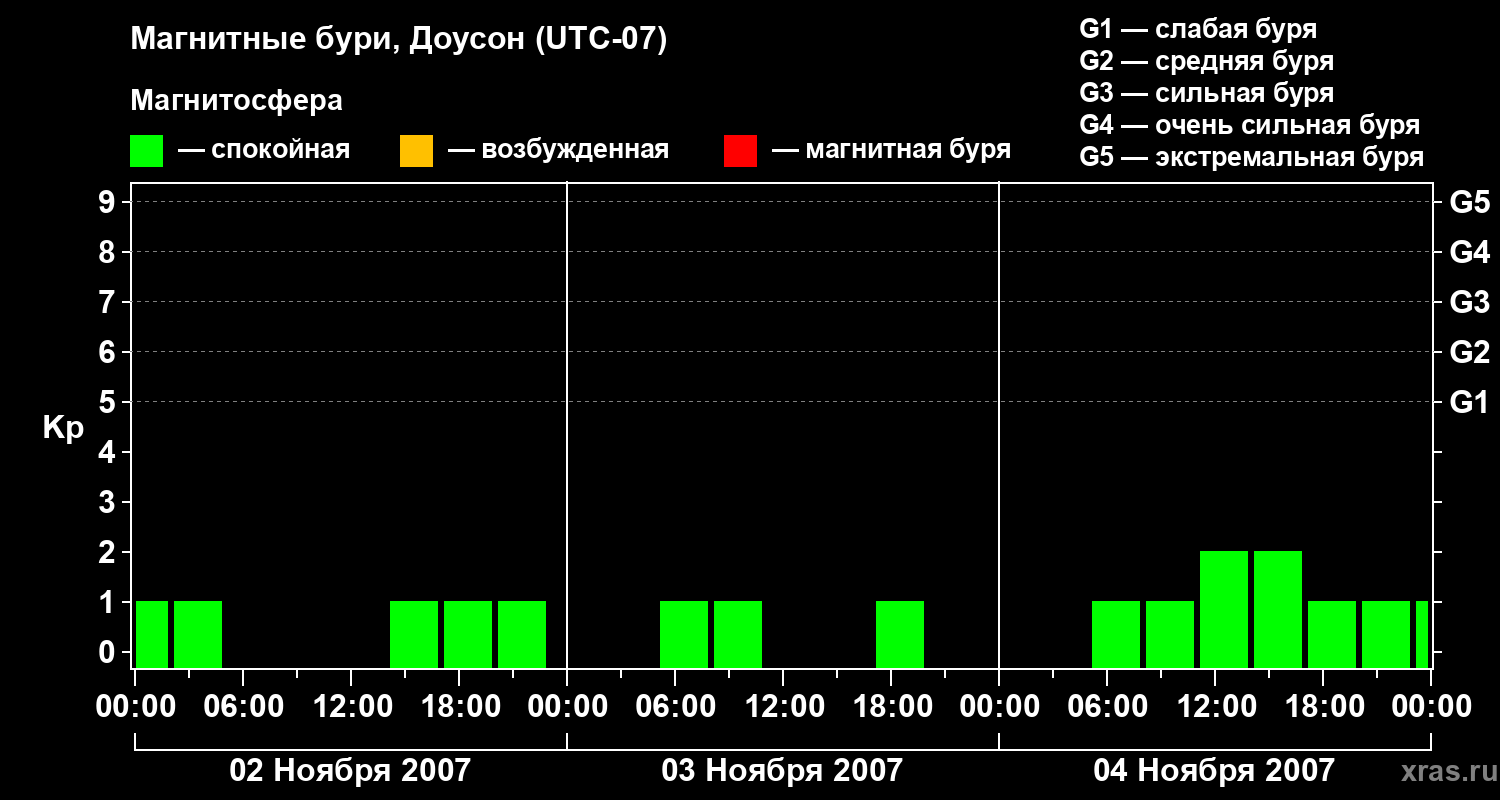This screenshot has height=800, width=1500.
Task: Click the Kp 2 bar starting 12:00 on 04 Ноября
Action: tap(1224, 609)
